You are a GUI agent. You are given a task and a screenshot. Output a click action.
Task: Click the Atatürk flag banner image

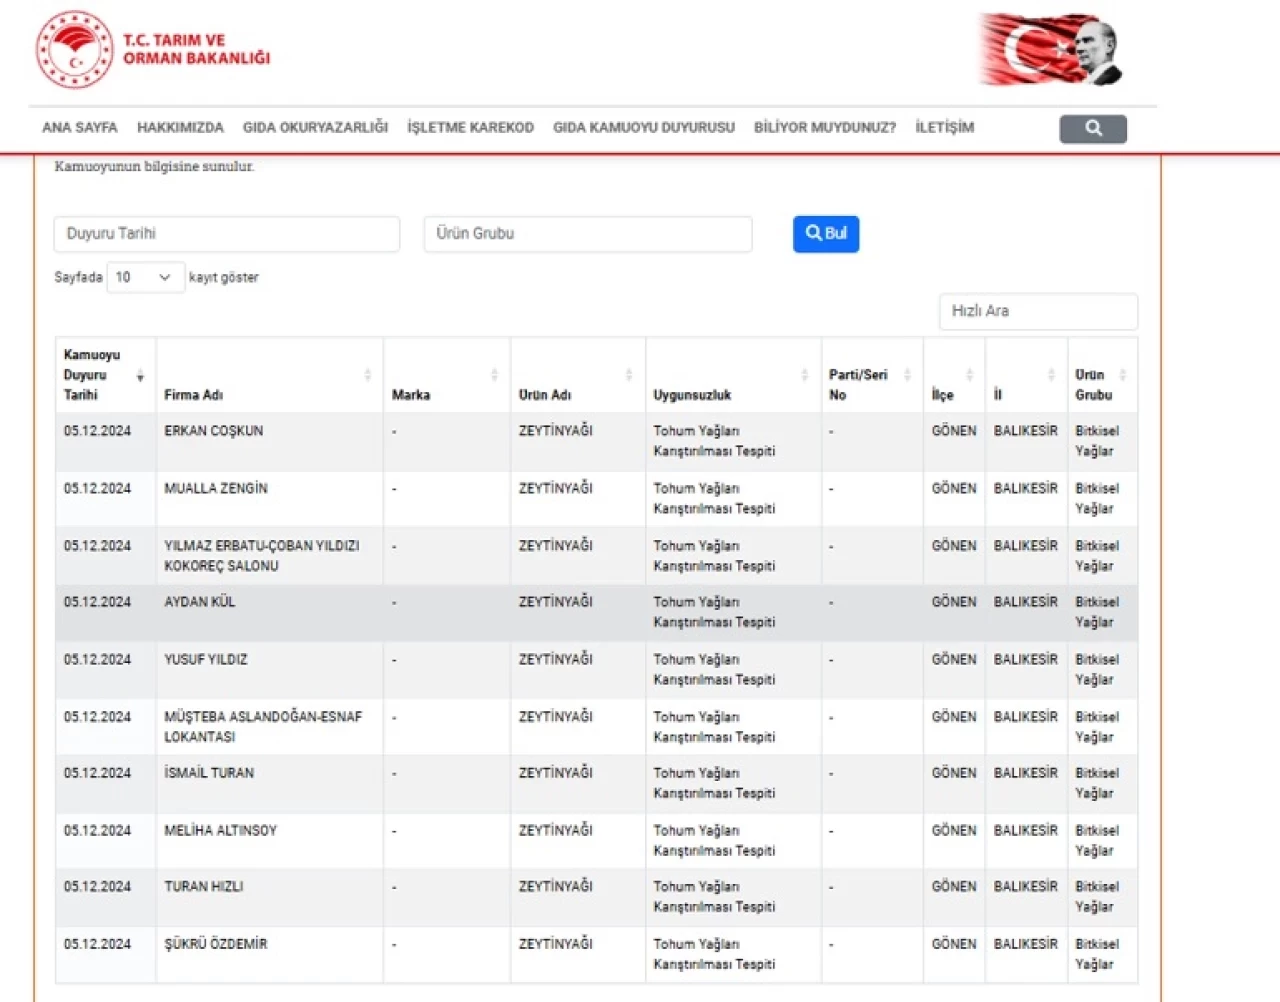pos(1050,50)
